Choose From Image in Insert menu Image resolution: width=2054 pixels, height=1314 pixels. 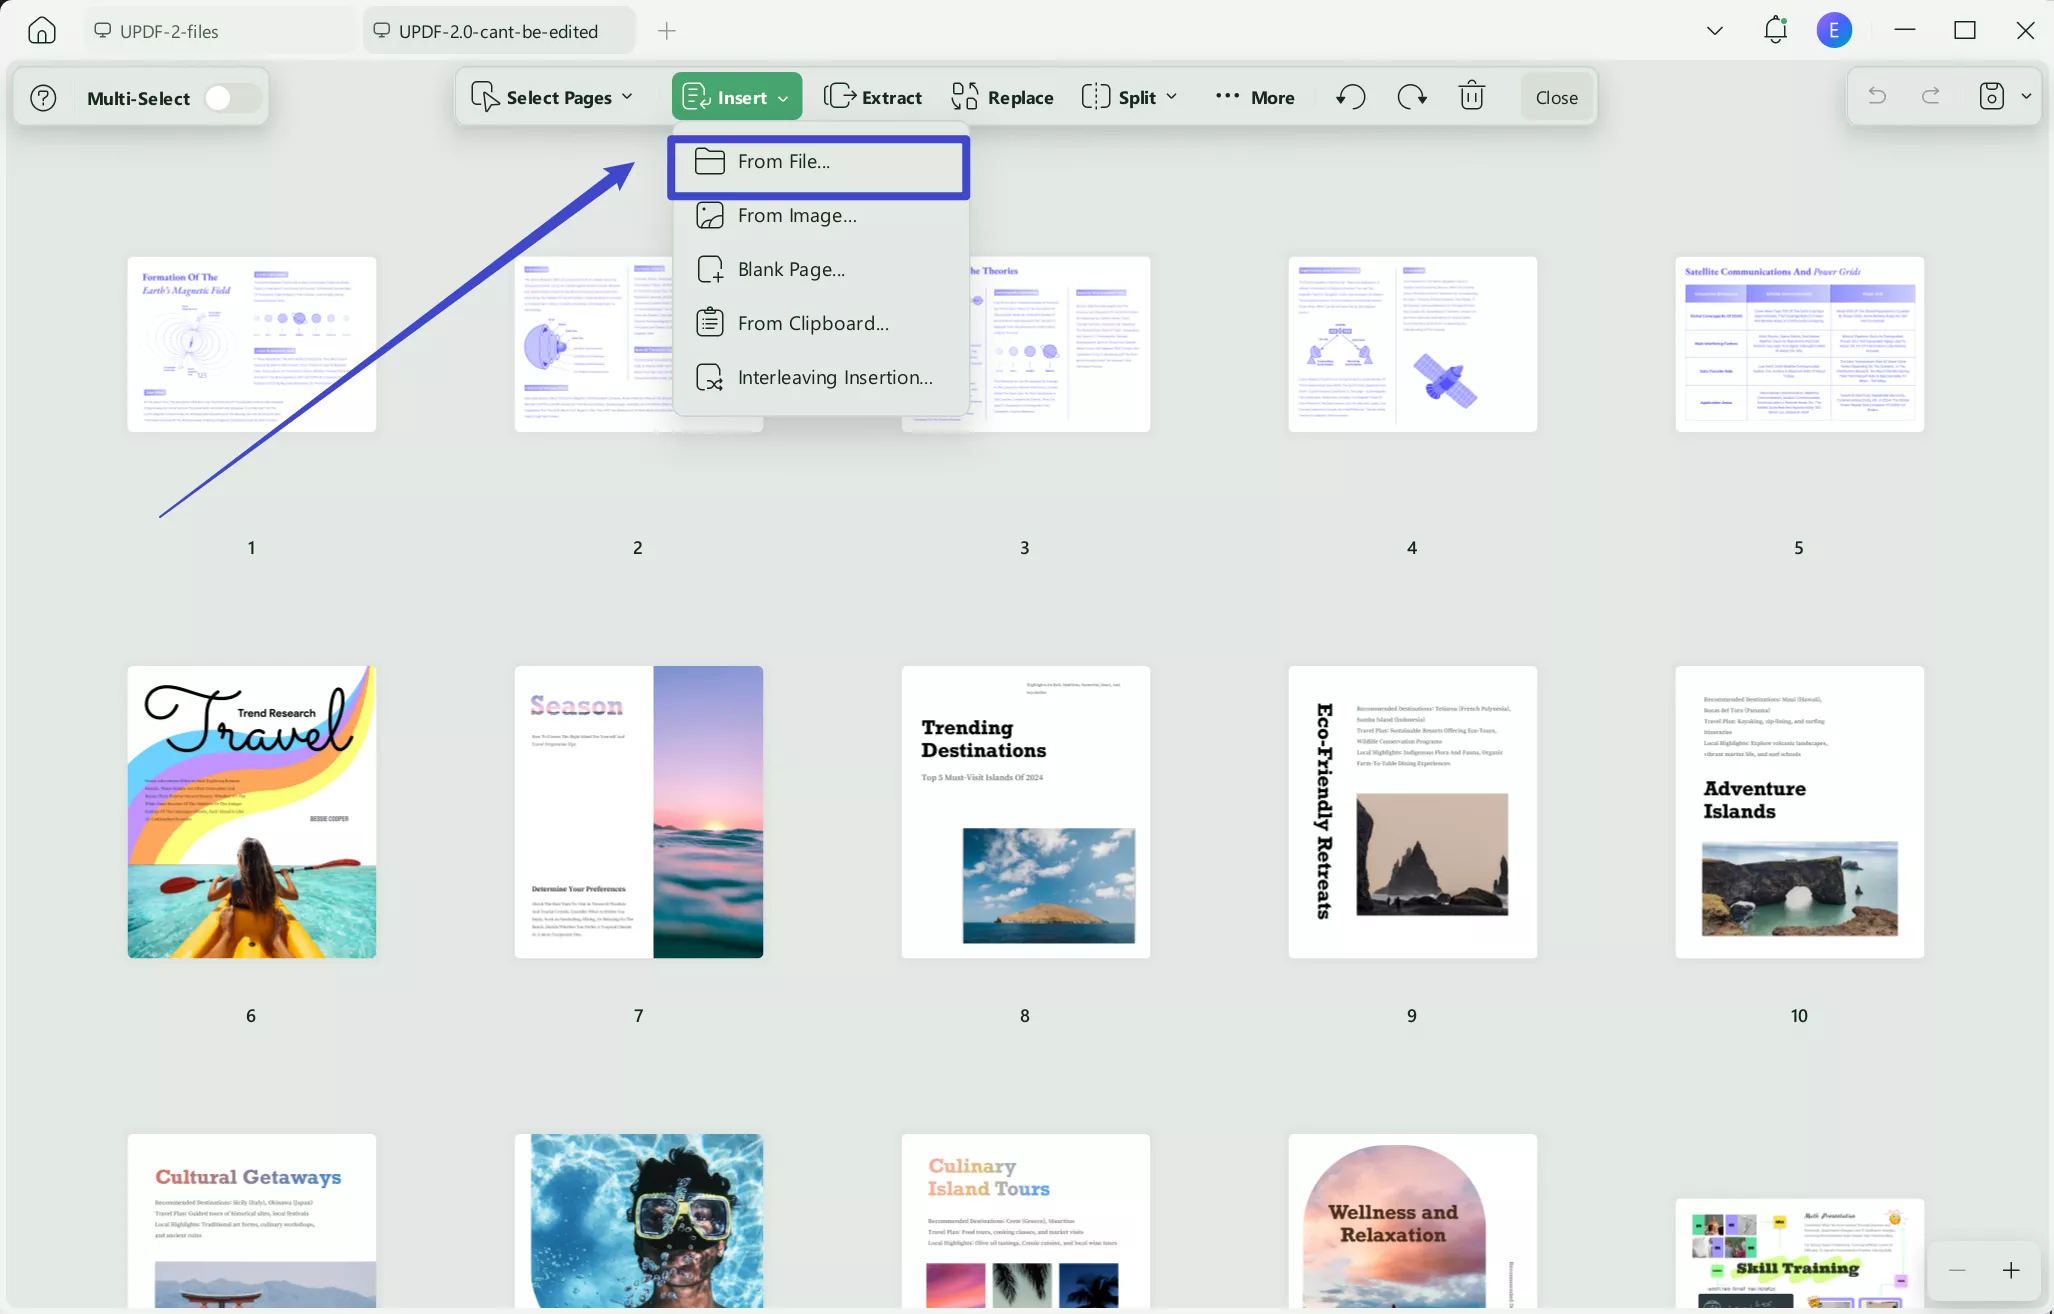coord(796,215)
